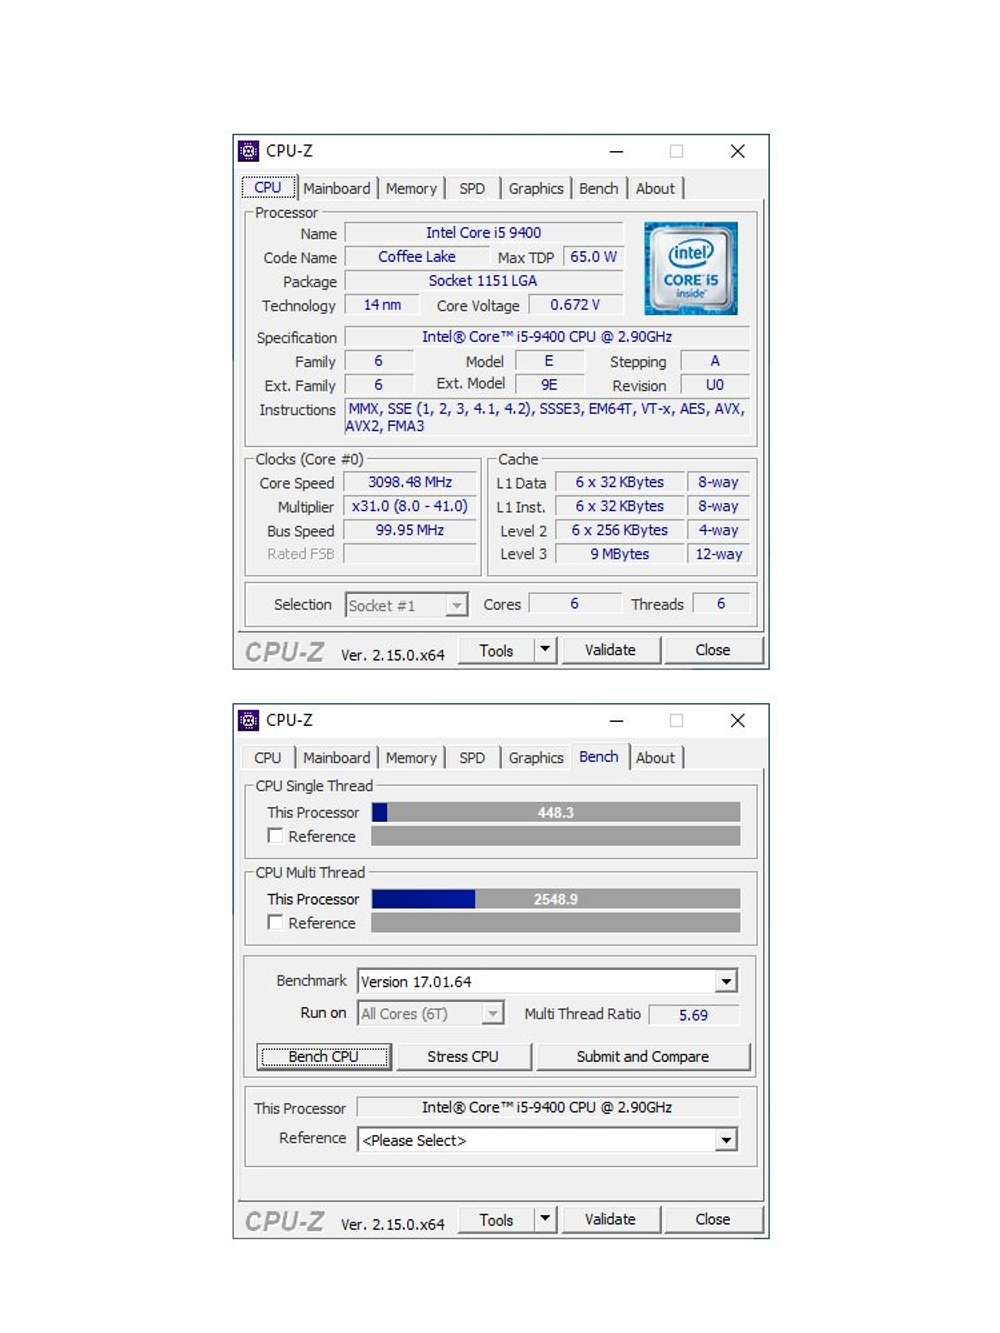
Task: Click Submit and Compare button
Action: 643,1057
